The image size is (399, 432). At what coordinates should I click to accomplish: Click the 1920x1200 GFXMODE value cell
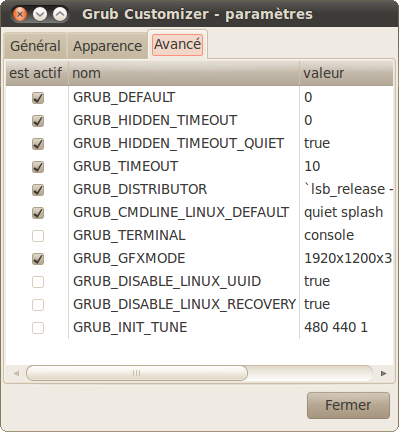[x=346, y=258]
